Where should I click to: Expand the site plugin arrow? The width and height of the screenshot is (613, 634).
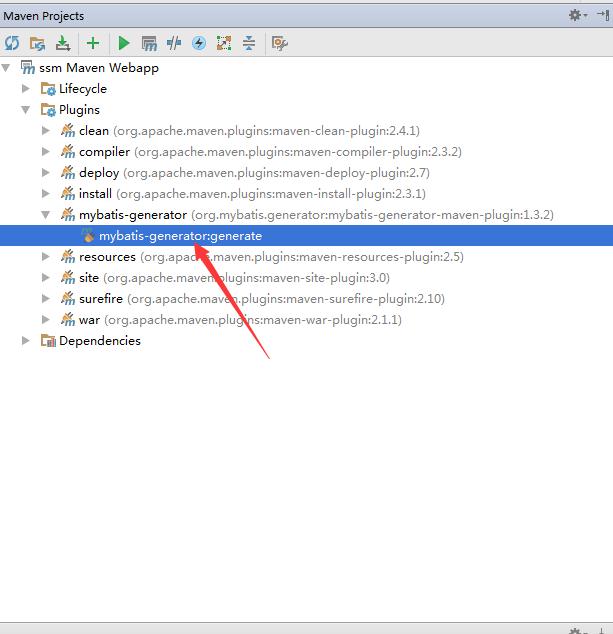click(x=46, y=277)
